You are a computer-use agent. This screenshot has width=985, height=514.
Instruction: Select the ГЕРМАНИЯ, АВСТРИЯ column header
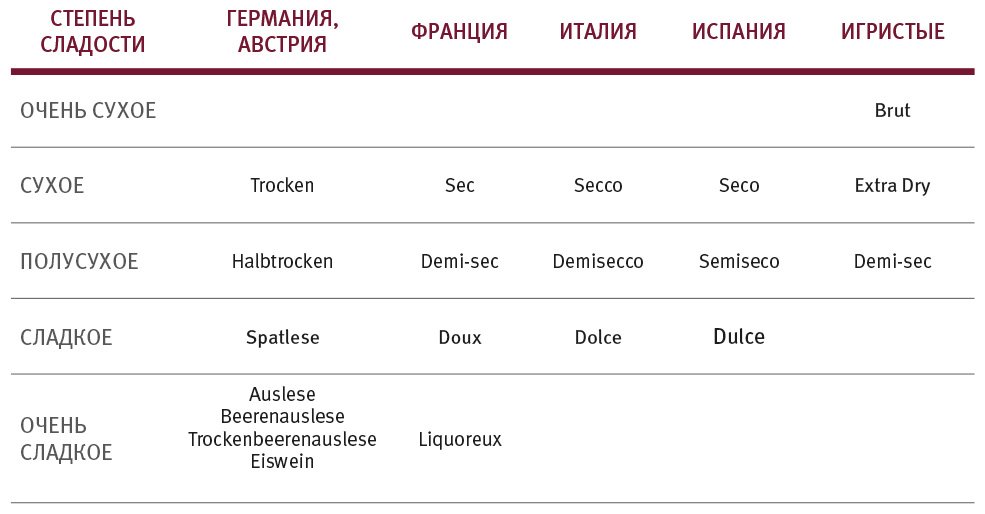pos(283,32)
